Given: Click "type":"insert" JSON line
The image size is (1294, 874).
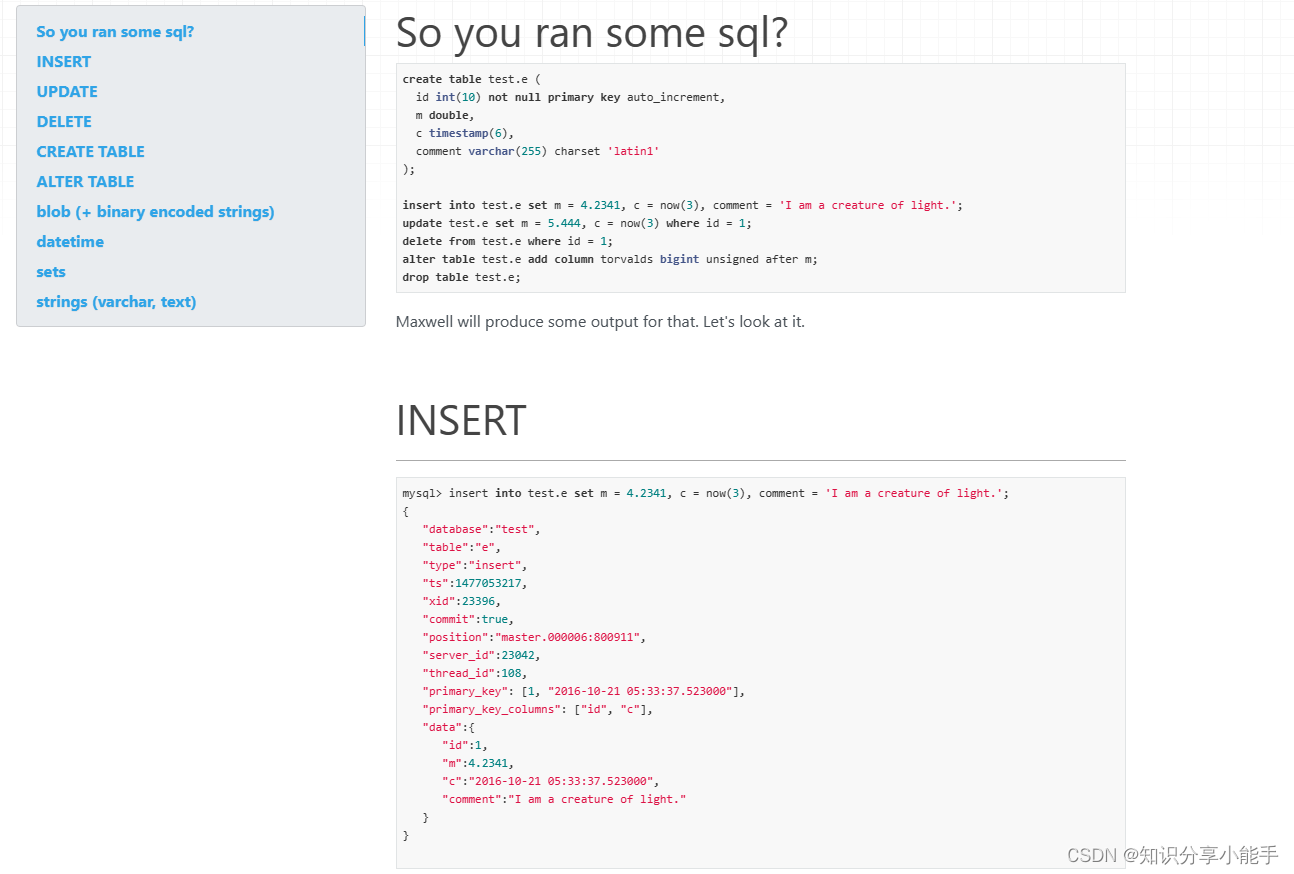Looking at the screenshot, I should click(x=475, y=565).
